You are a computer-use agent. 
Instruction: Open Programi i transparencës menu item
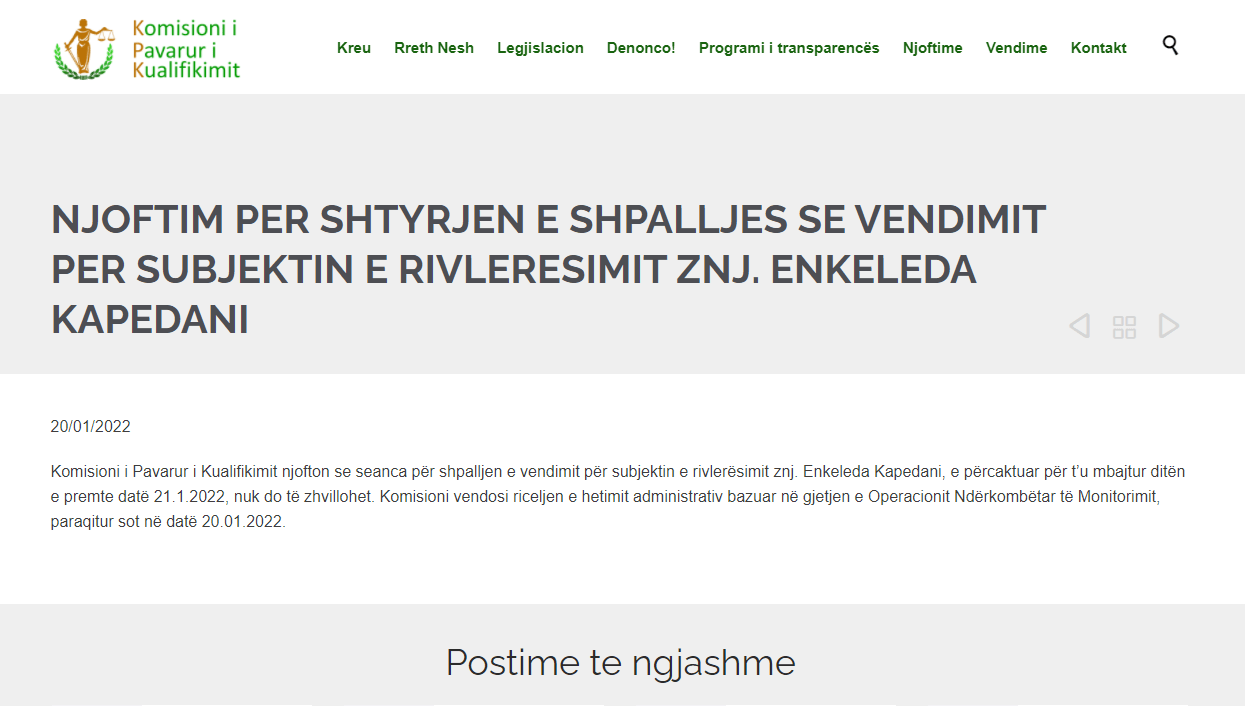pyautogui.click(x=789, y=48)
